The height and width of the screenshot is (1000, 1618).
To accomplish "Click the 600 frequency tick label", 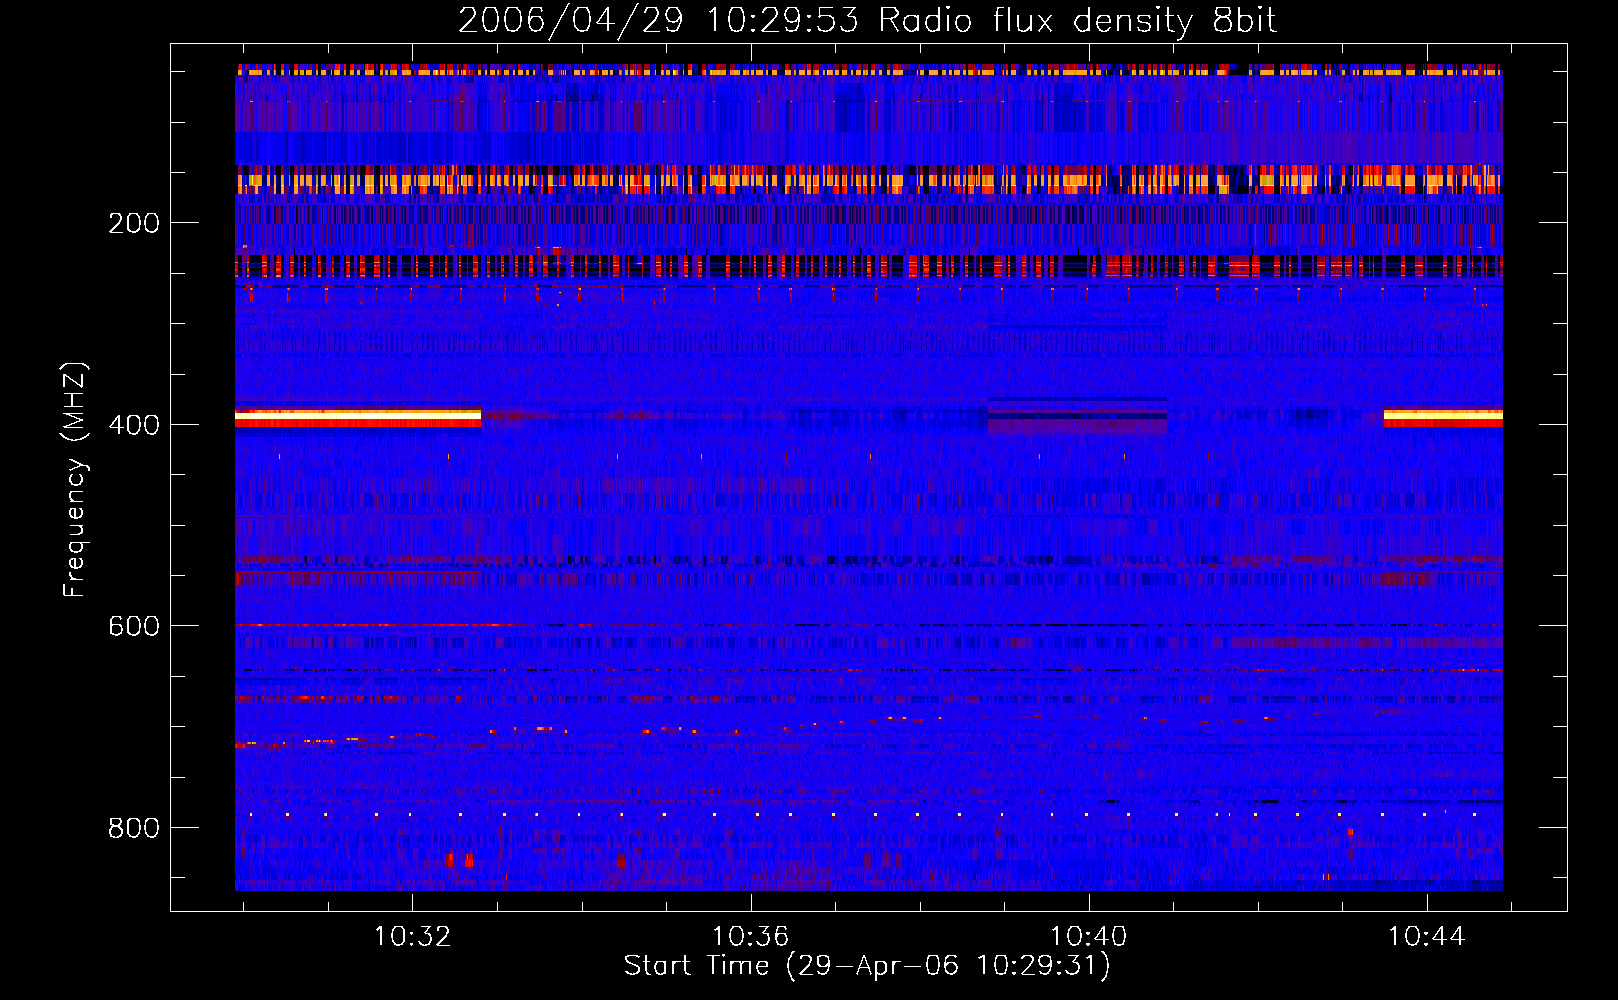I will tap(134, 626).
